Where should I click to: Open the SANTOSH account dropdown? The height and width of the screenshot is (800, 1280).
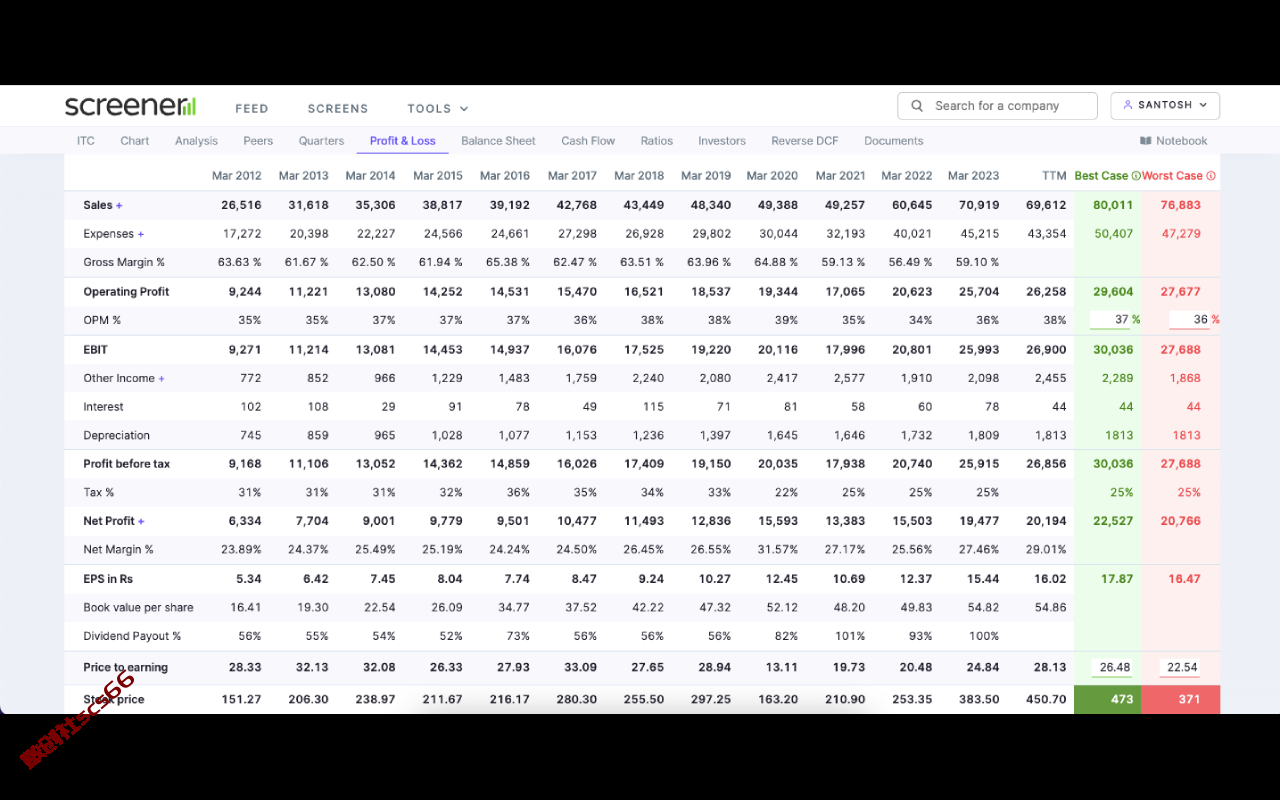tap(1165, 105)
